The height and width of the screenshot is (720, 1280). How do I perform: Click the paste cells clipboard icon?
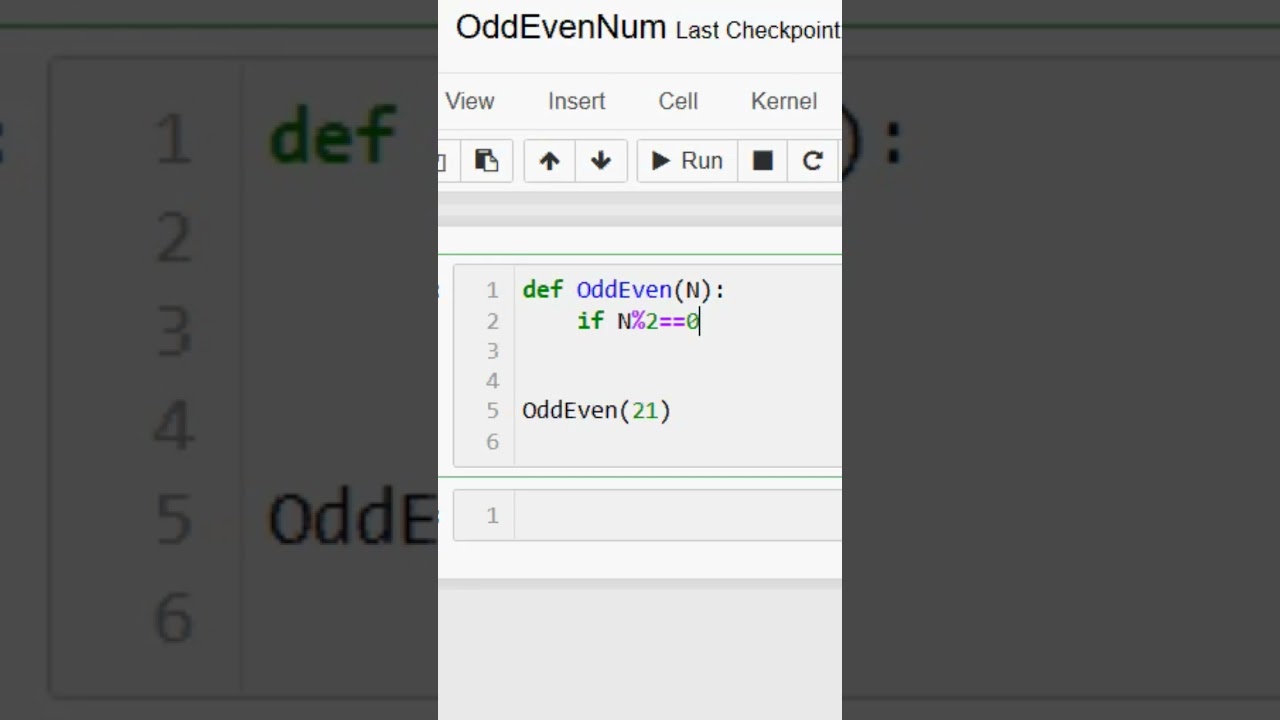pos(487,161)
